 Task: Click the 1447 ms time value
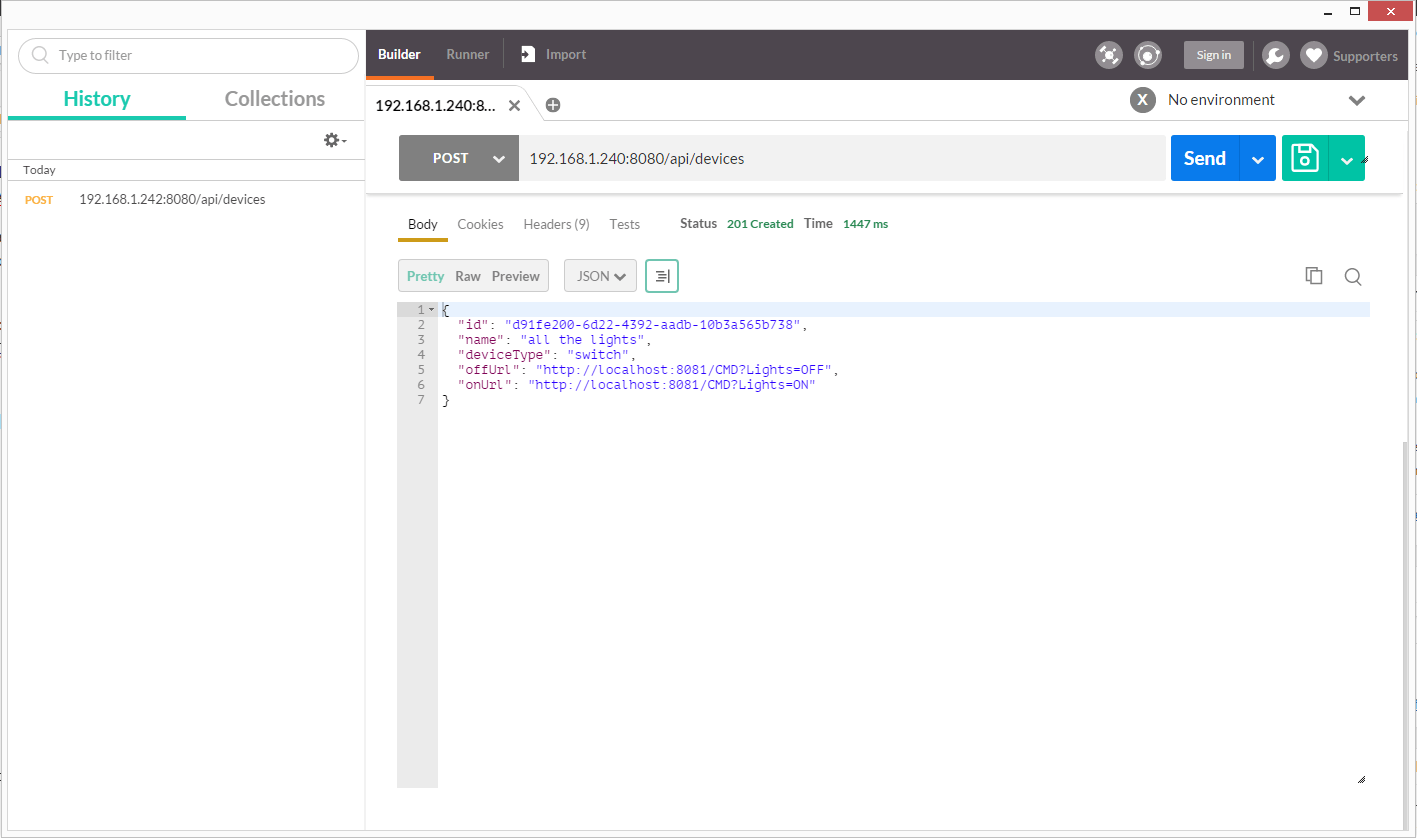[865, 224]
